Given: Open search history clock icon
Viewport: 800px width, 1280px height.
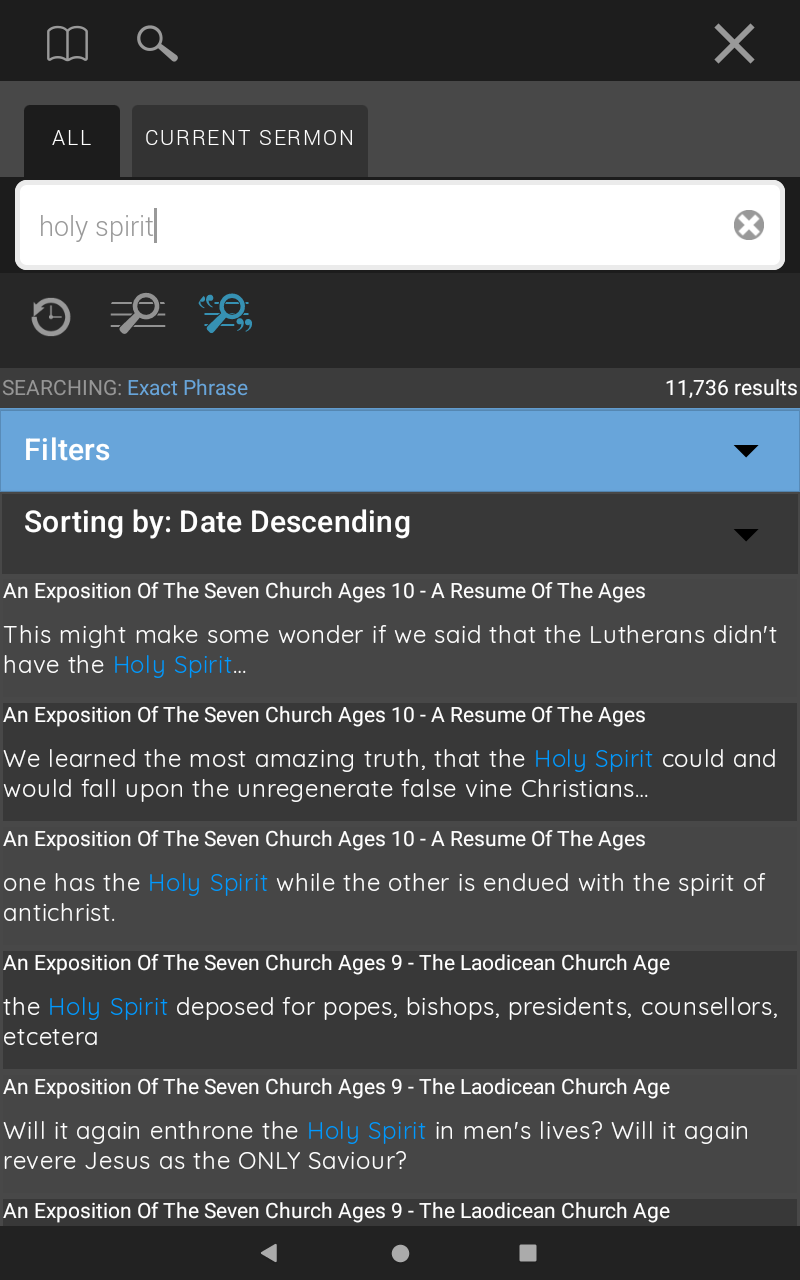Looking at the screenshot, I should tap(50, 317).
